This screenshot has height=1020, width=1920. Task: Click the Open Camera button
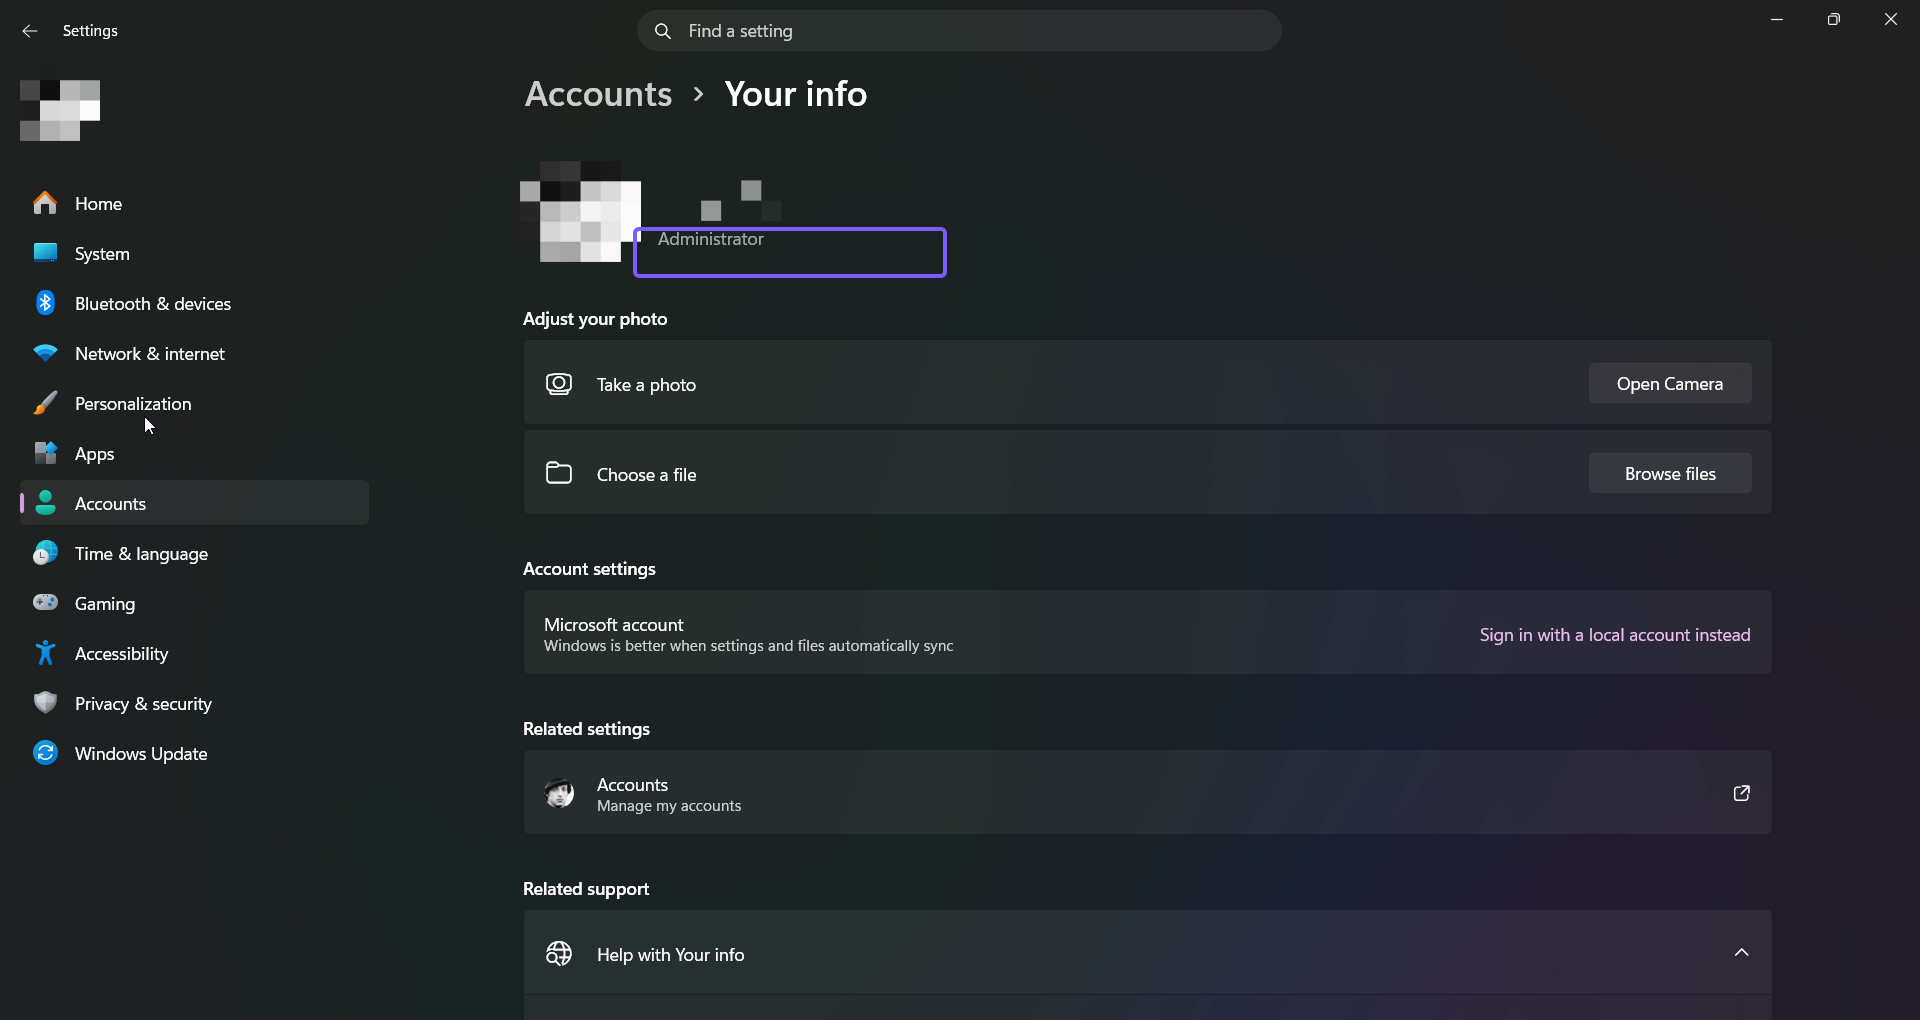[1670, 384]
